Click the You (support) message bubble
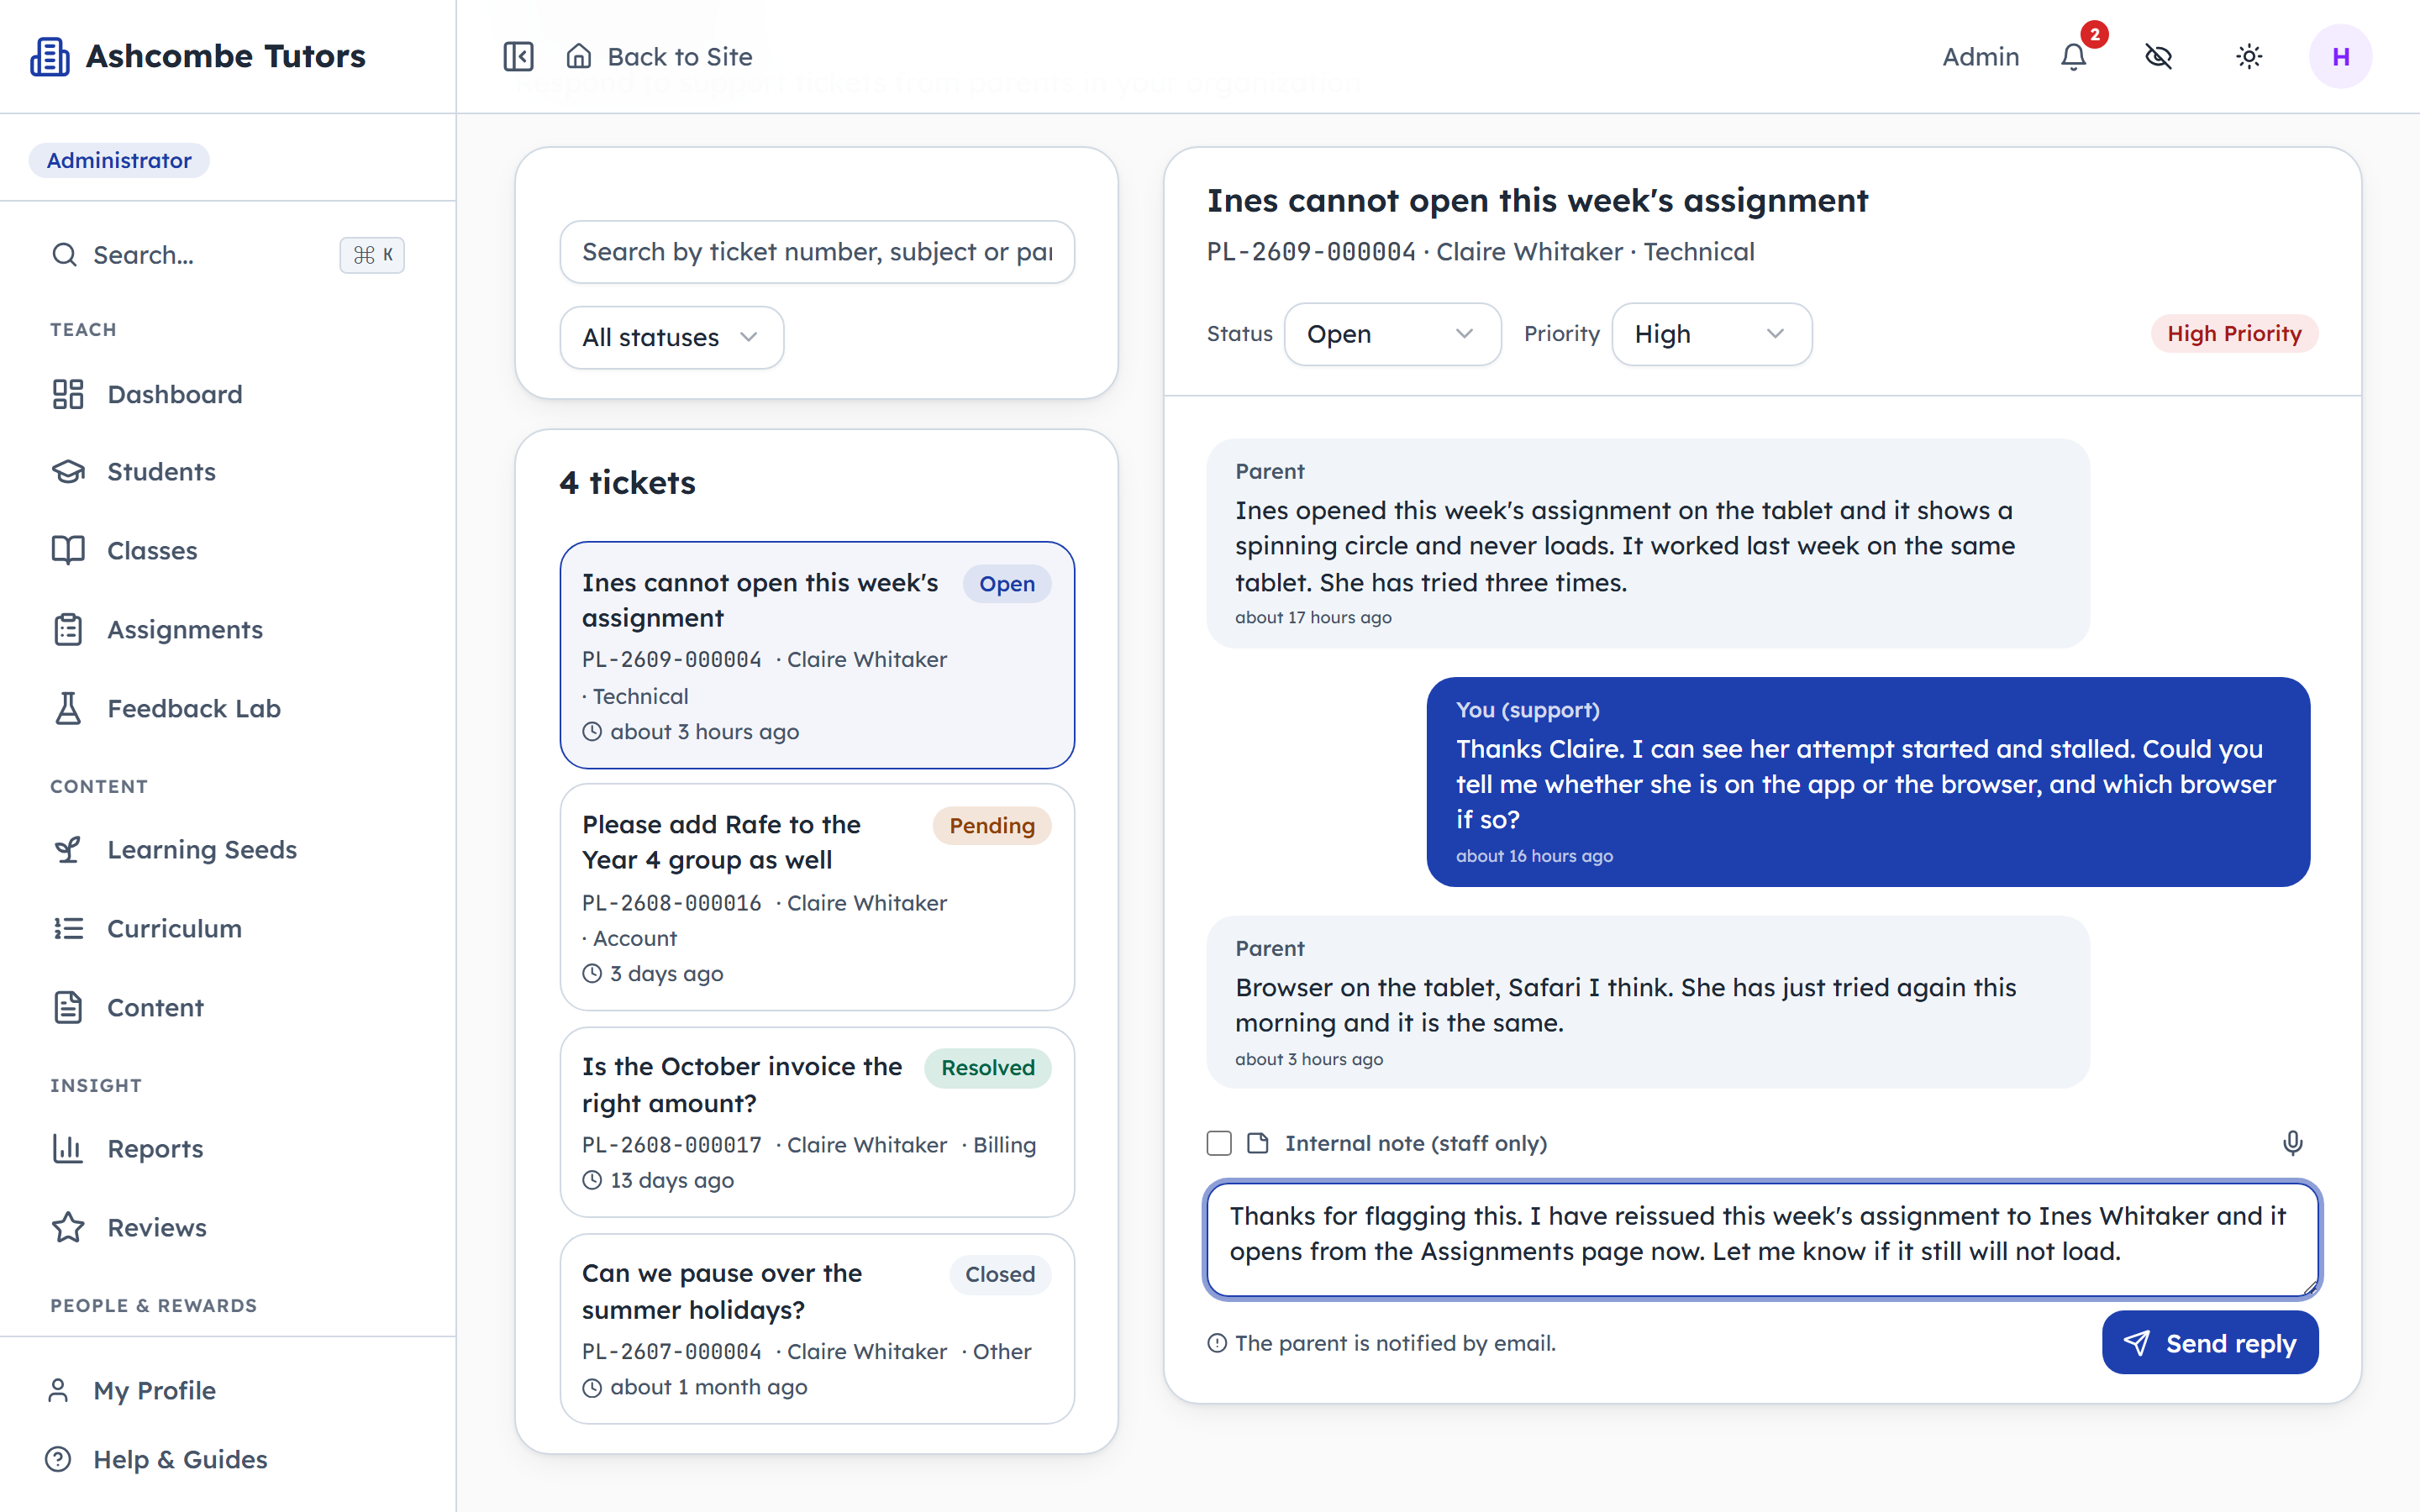This screenshot has width=2420, height=1512. coord(1868,782)
